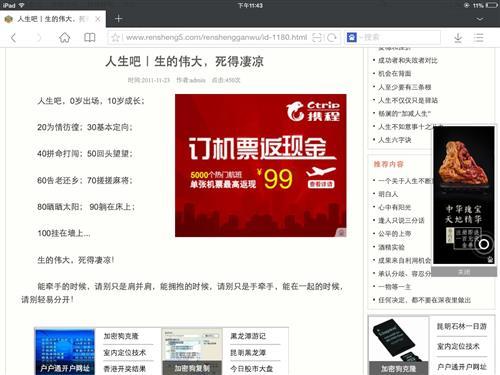500x375 pixels.
Task: Open link 成功者和失败者对比
Action: [x=408, y=60]
